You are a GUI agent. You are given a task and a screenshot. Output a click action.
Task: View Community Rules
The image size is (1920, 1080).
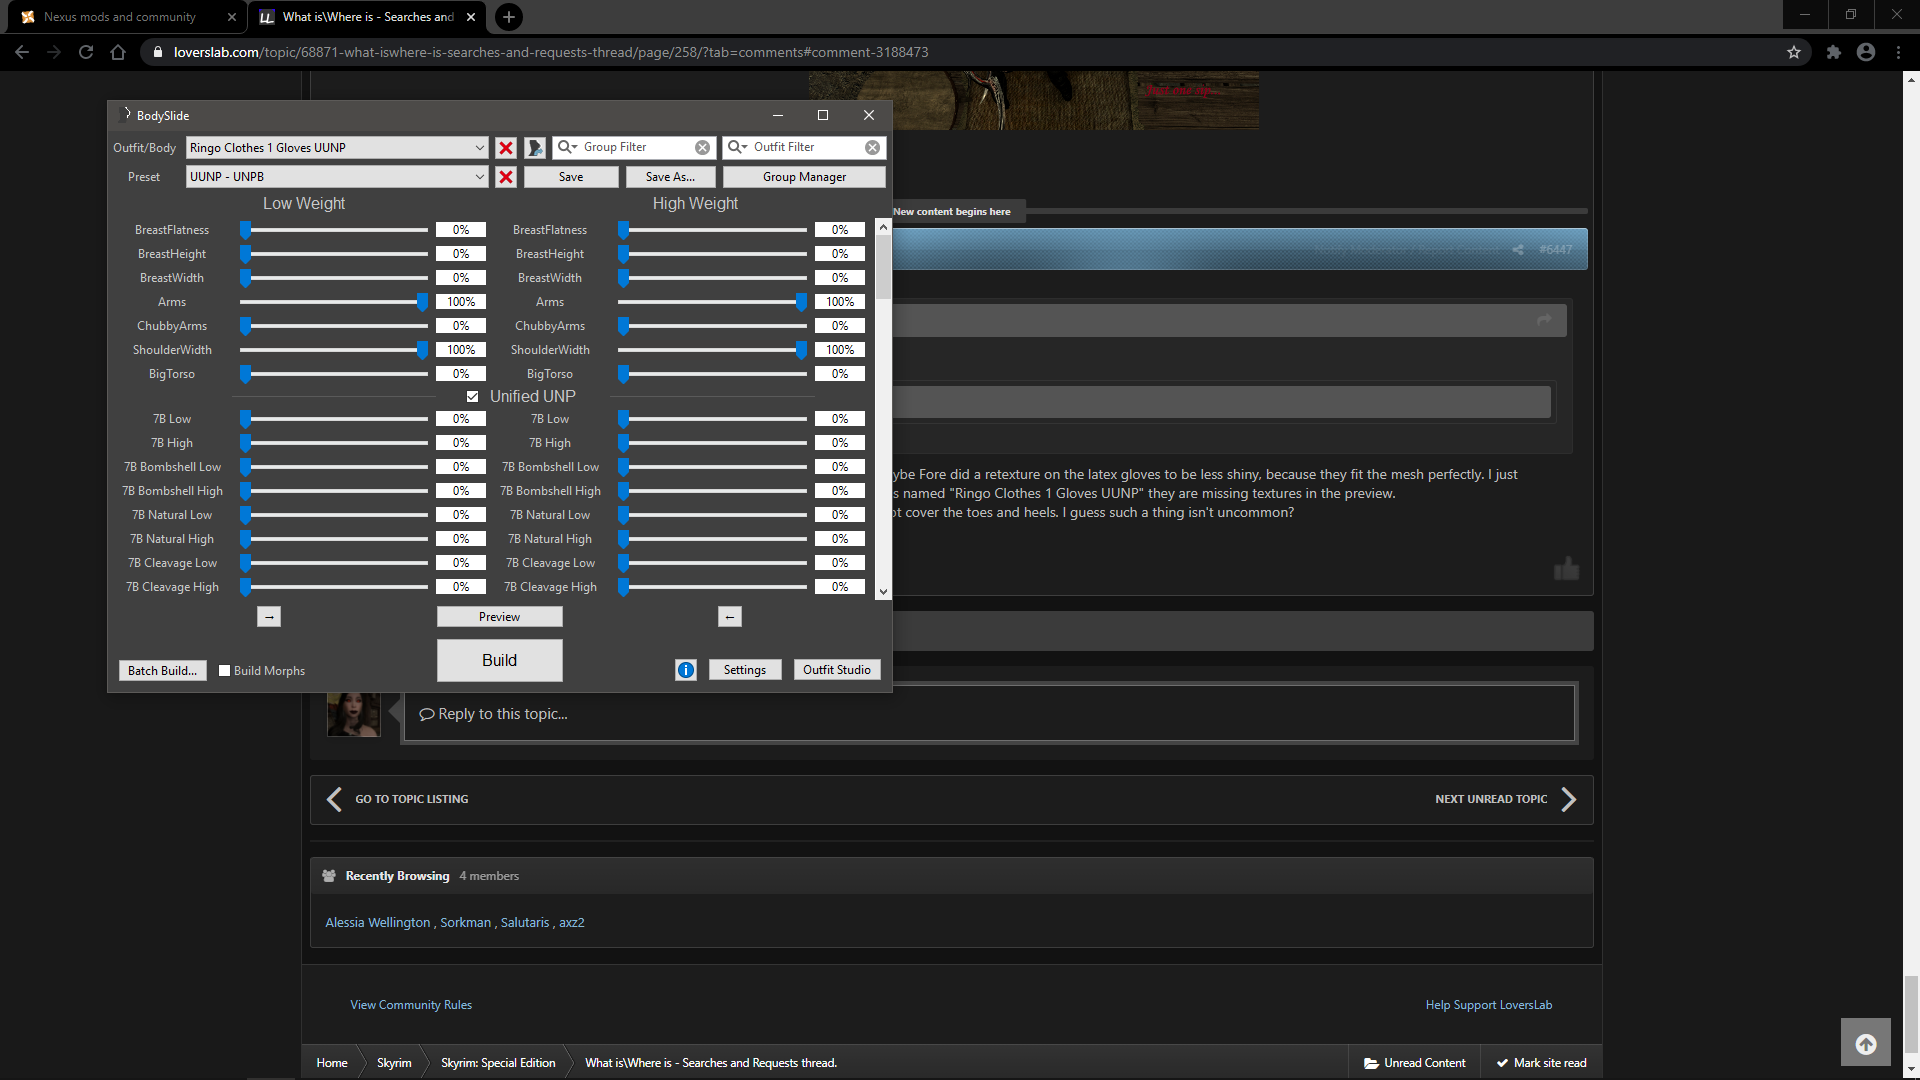[411, 1005]
